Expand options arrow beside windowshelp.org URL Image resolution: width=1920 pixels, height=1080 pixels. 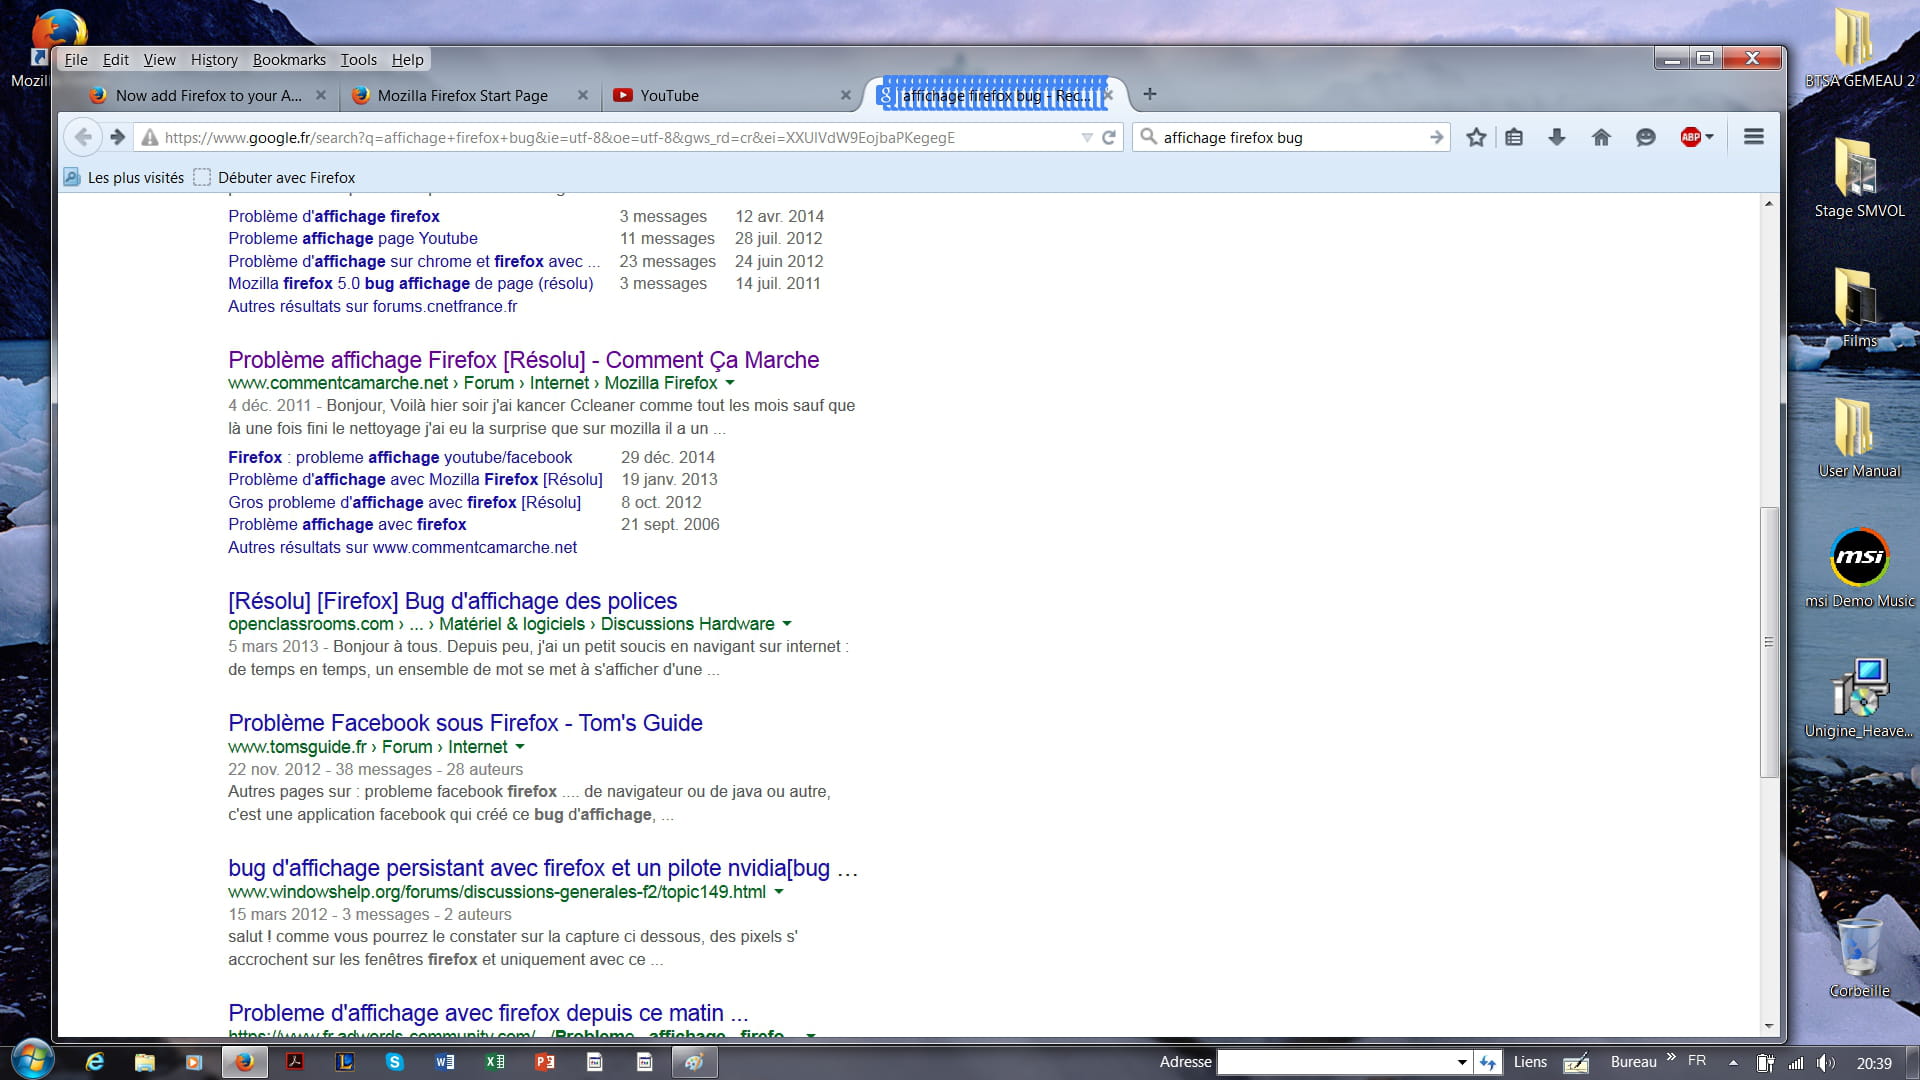(779, 892)
